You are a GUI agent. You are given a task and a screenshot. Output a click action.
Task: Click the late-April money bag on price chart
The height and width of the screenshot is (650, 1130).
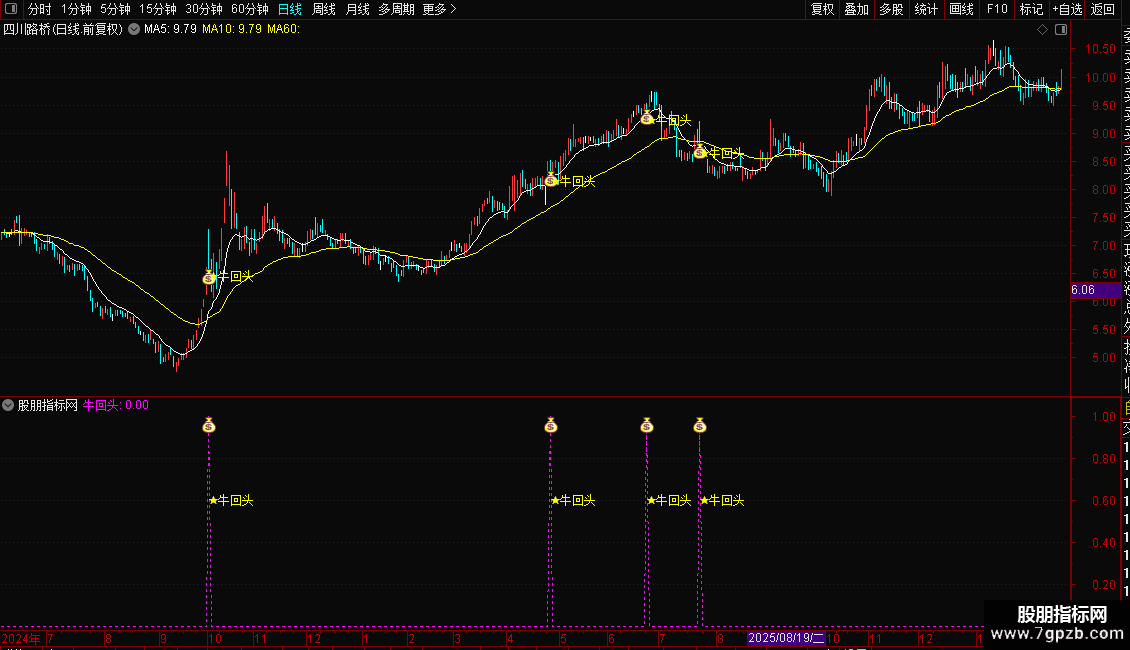551,180
